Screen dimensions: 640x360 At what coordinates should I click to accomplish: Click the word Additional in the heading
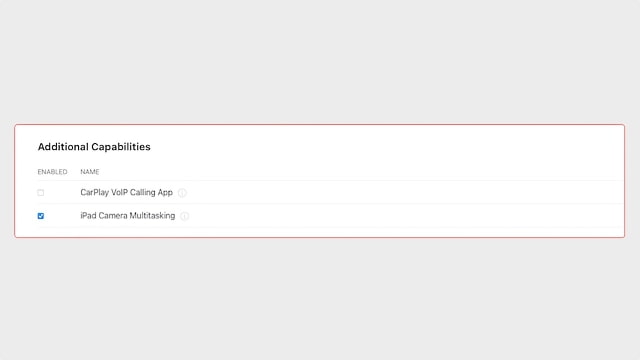63,147
